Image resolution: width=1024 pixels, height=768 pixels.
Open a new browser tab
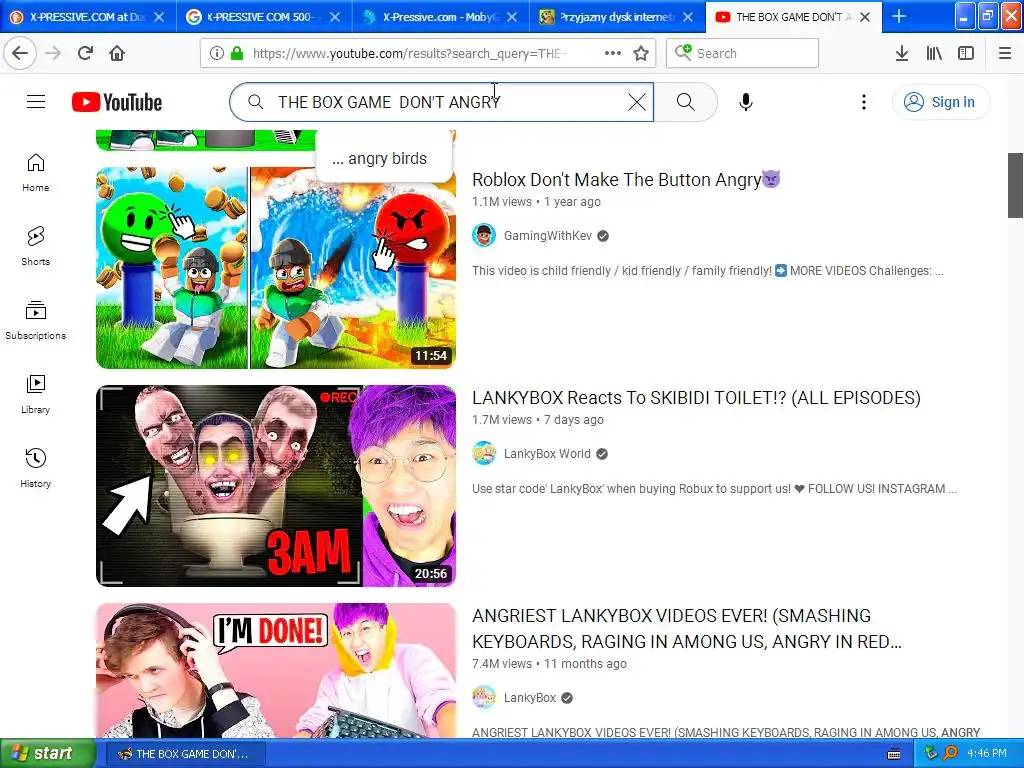pyautogui.click(x=899, y=16)
